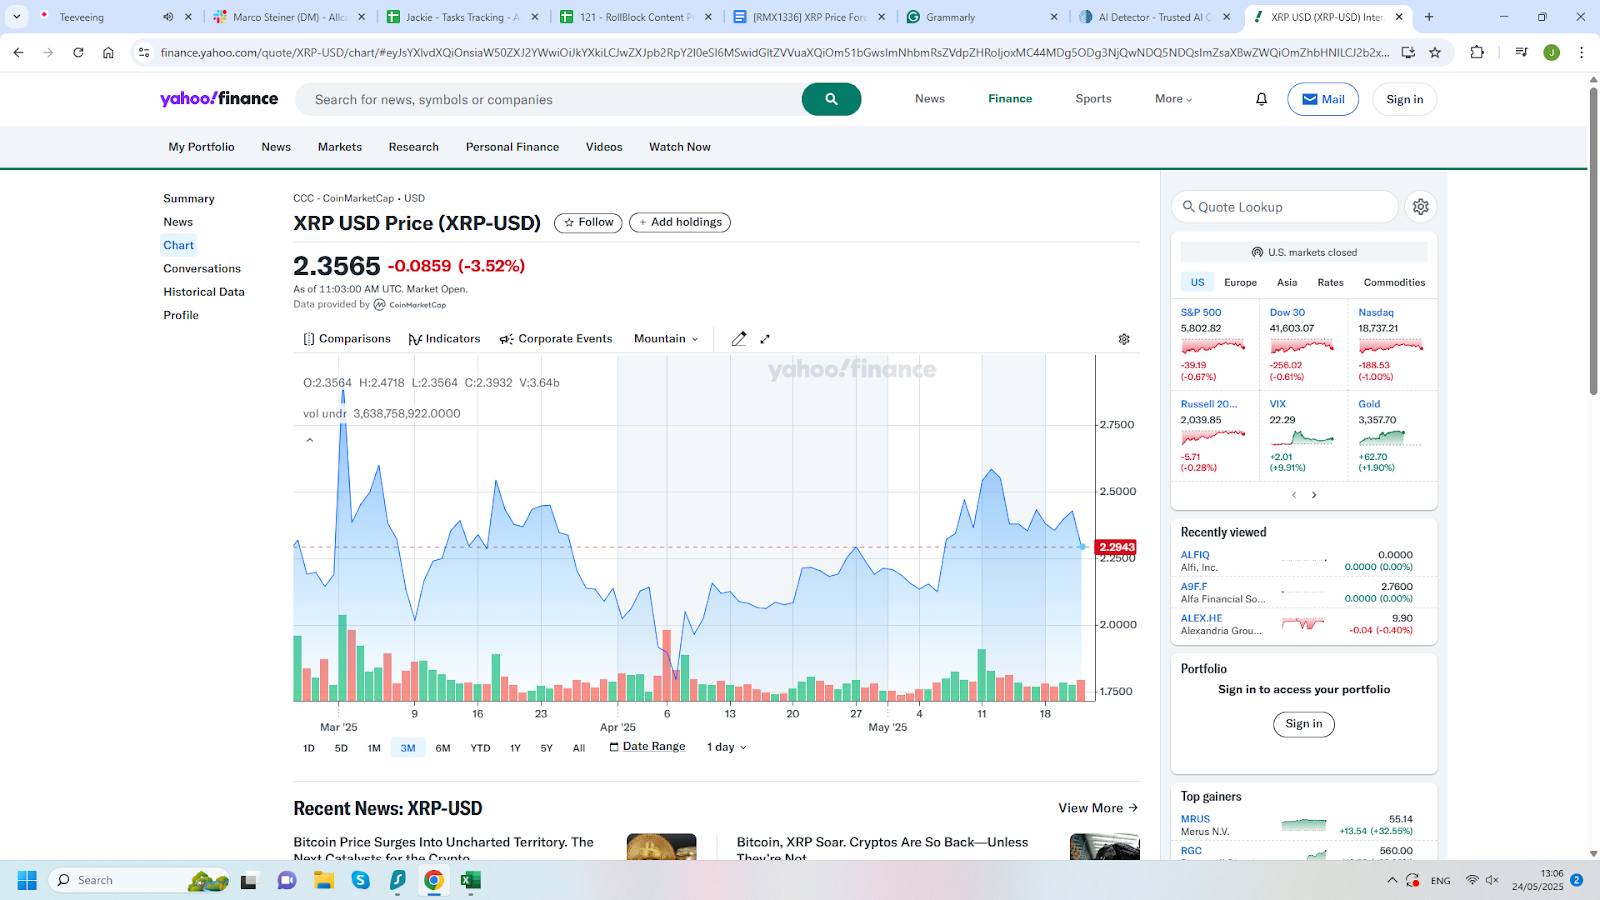
Task: Open the Indicators menu
Action: 444,339
